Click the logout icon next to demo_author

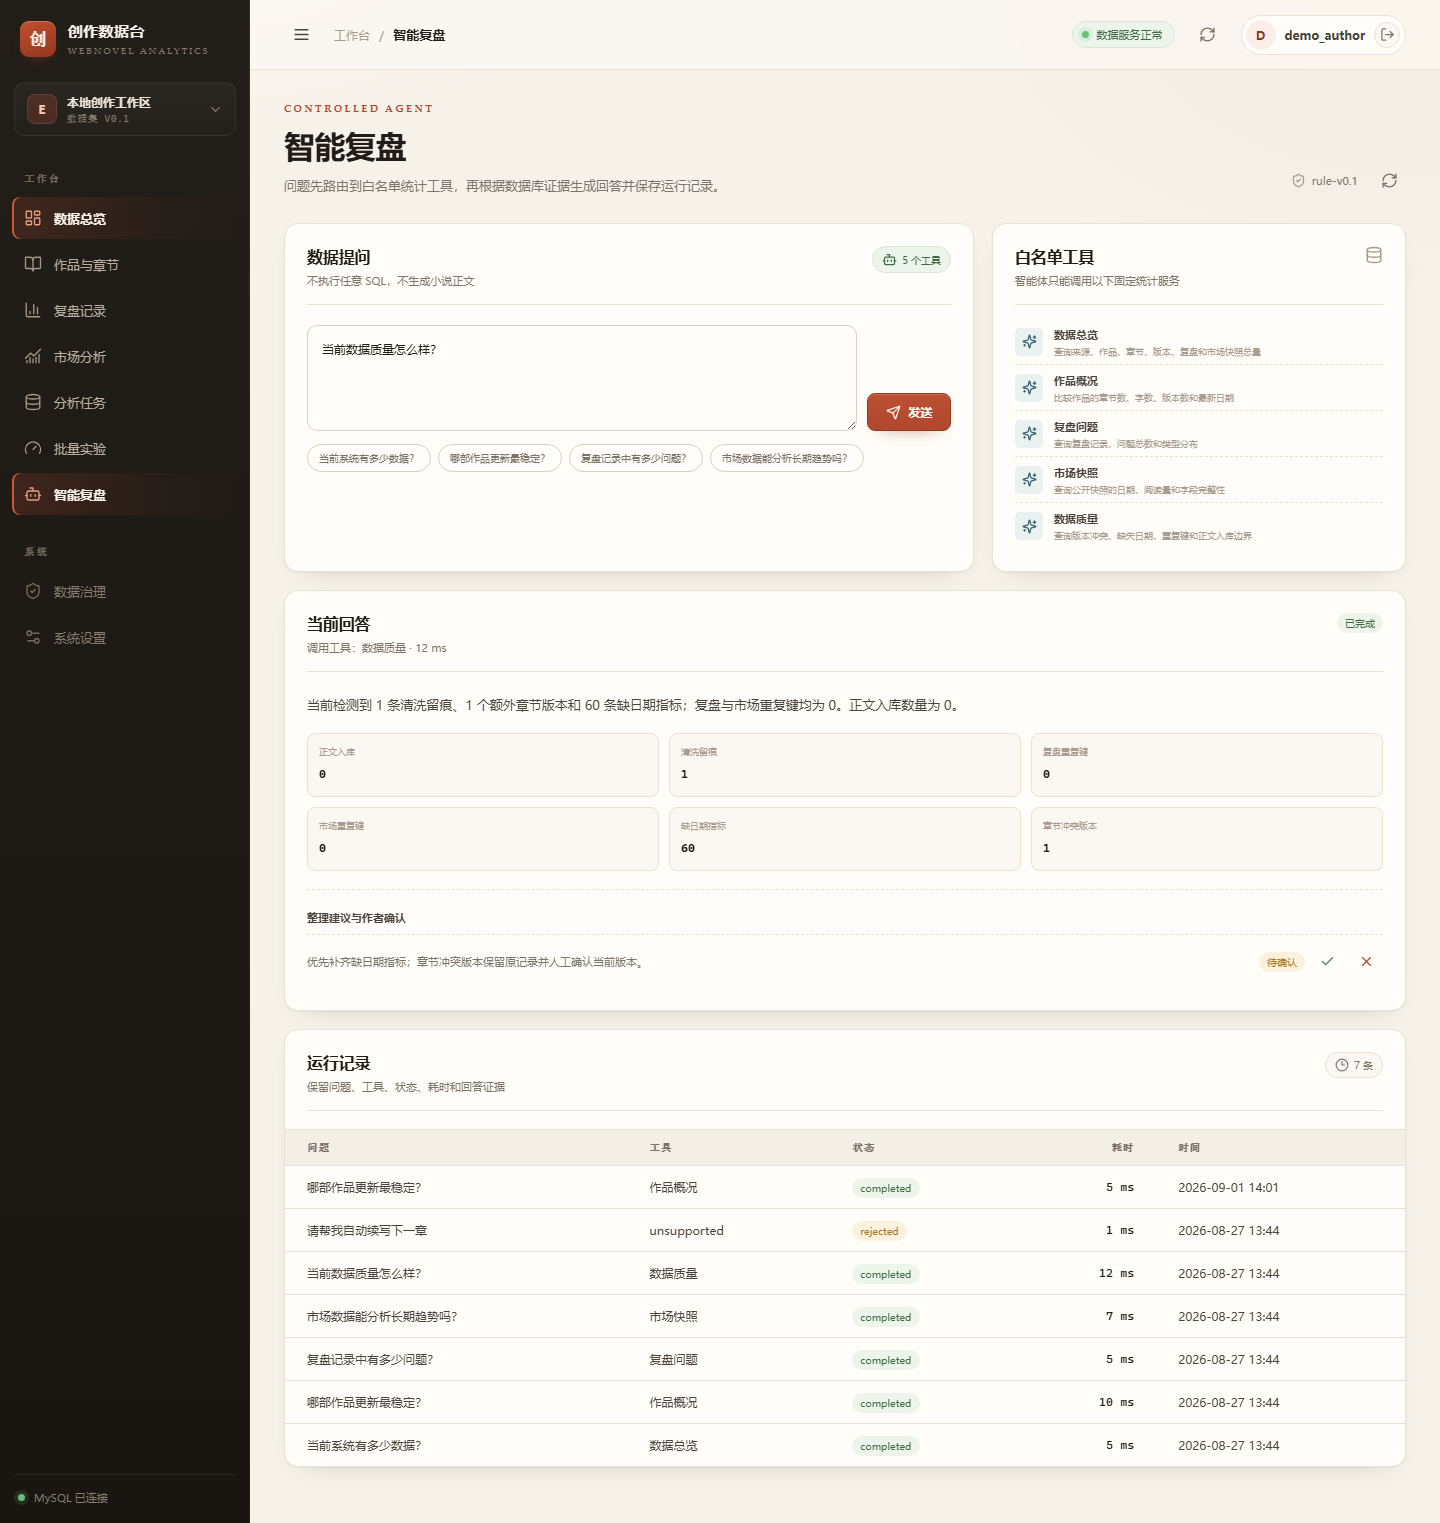click(x=1387, y=35)
